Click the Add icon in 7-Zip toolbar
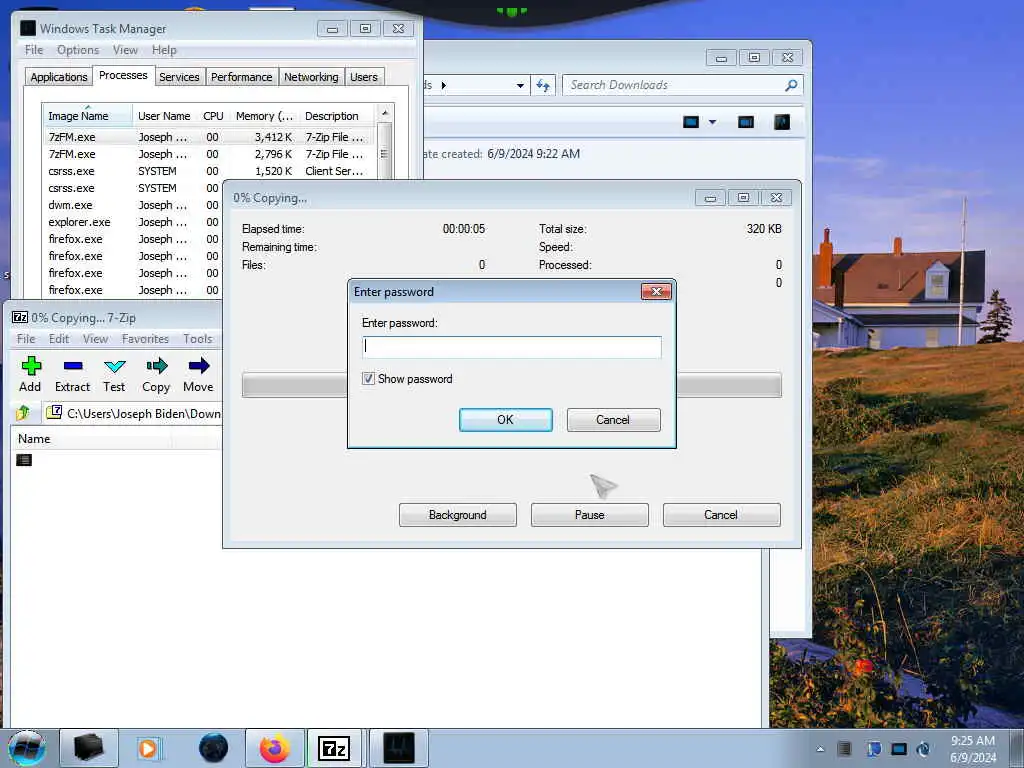 pyautogui.click(x=31, y=366)
